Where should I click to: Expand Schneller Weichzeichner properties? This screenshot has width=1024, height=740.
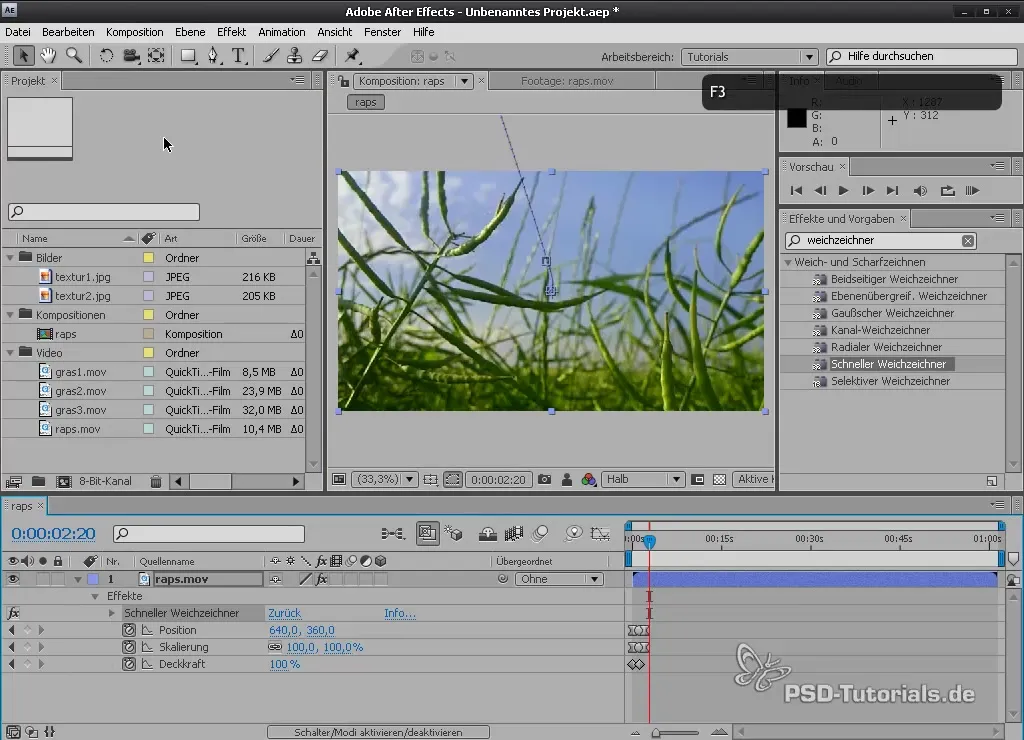pos(112,613)
